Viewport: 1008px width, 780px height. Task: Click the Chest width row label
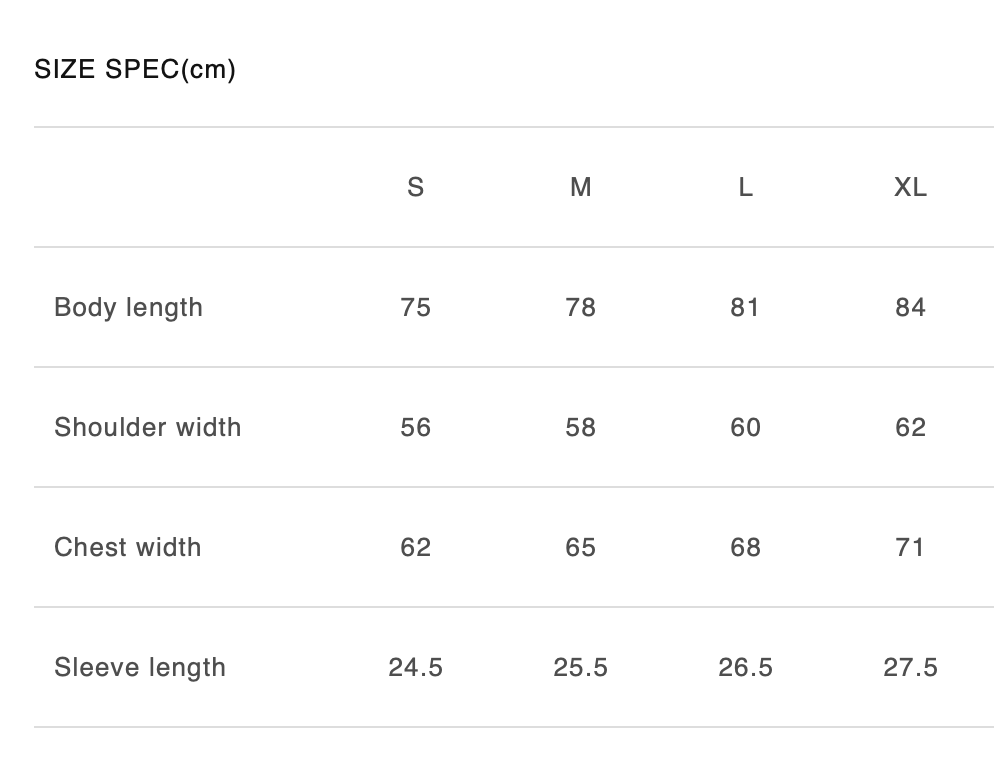(x=128, y=547)
